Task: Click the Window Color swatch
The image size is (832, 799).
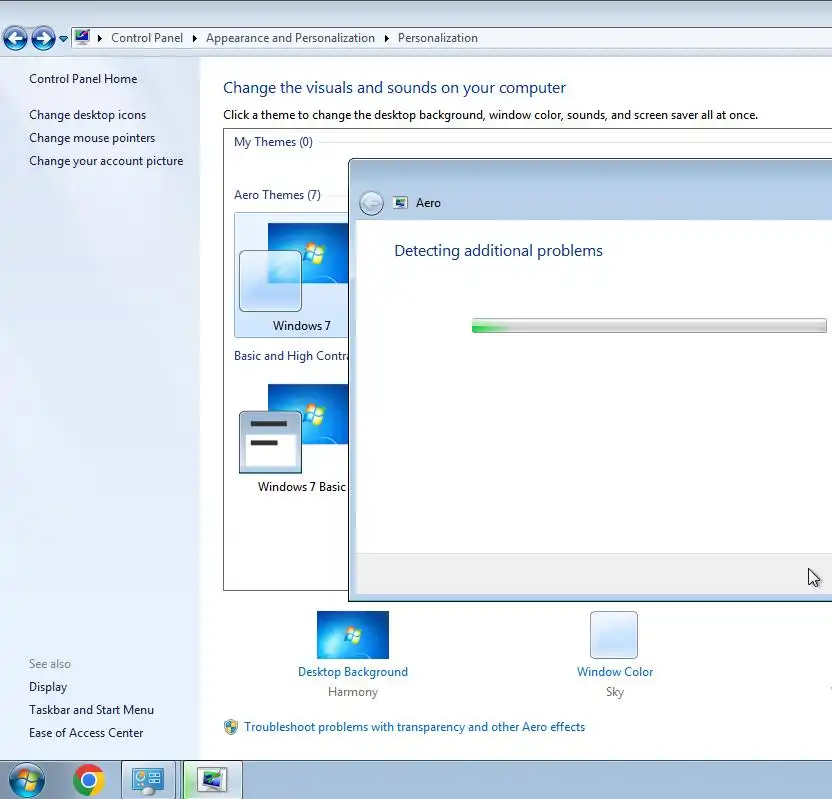Action: click(x=614, y=635)
